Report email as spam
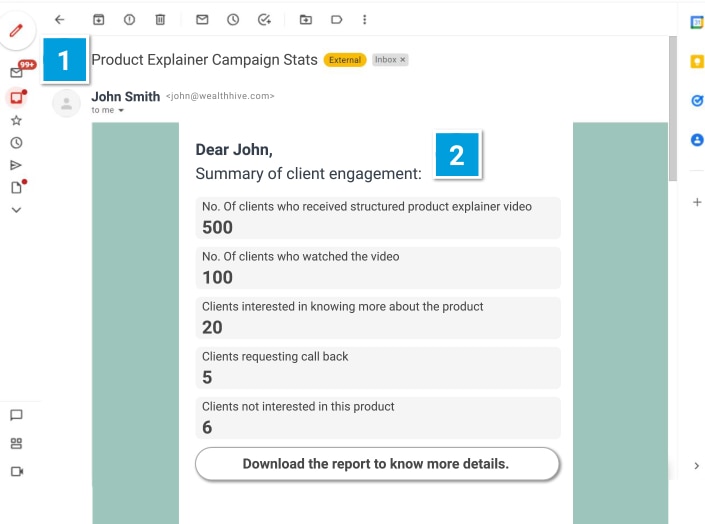Image resolution: width=705 pixels, height=524 pixels. coord(129,19)
